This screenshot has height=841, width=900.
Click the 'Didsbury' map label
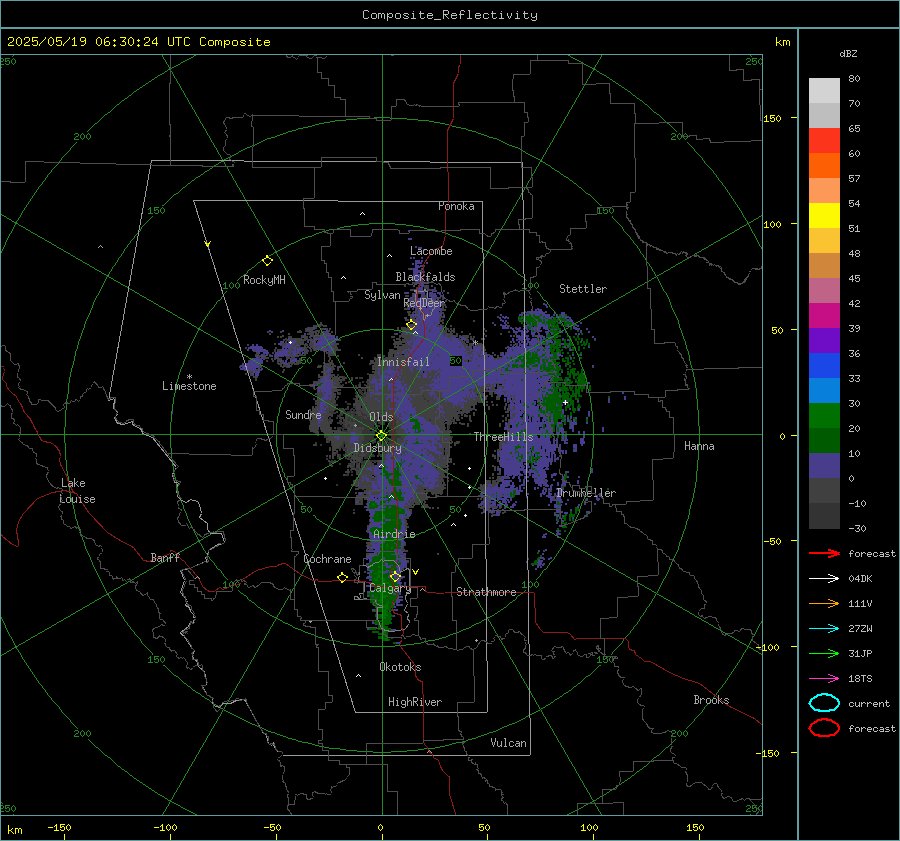point(377,448)
